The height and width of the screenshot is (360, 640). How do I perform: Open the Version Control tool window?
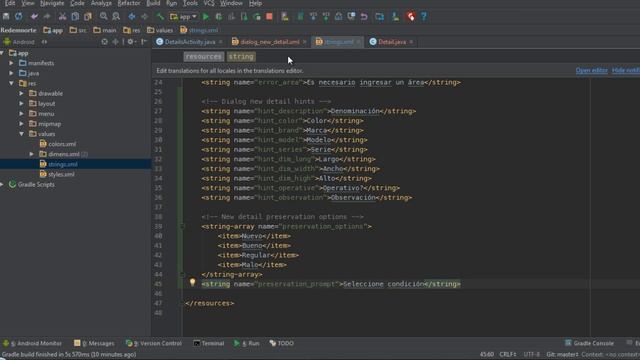point(153,343)
